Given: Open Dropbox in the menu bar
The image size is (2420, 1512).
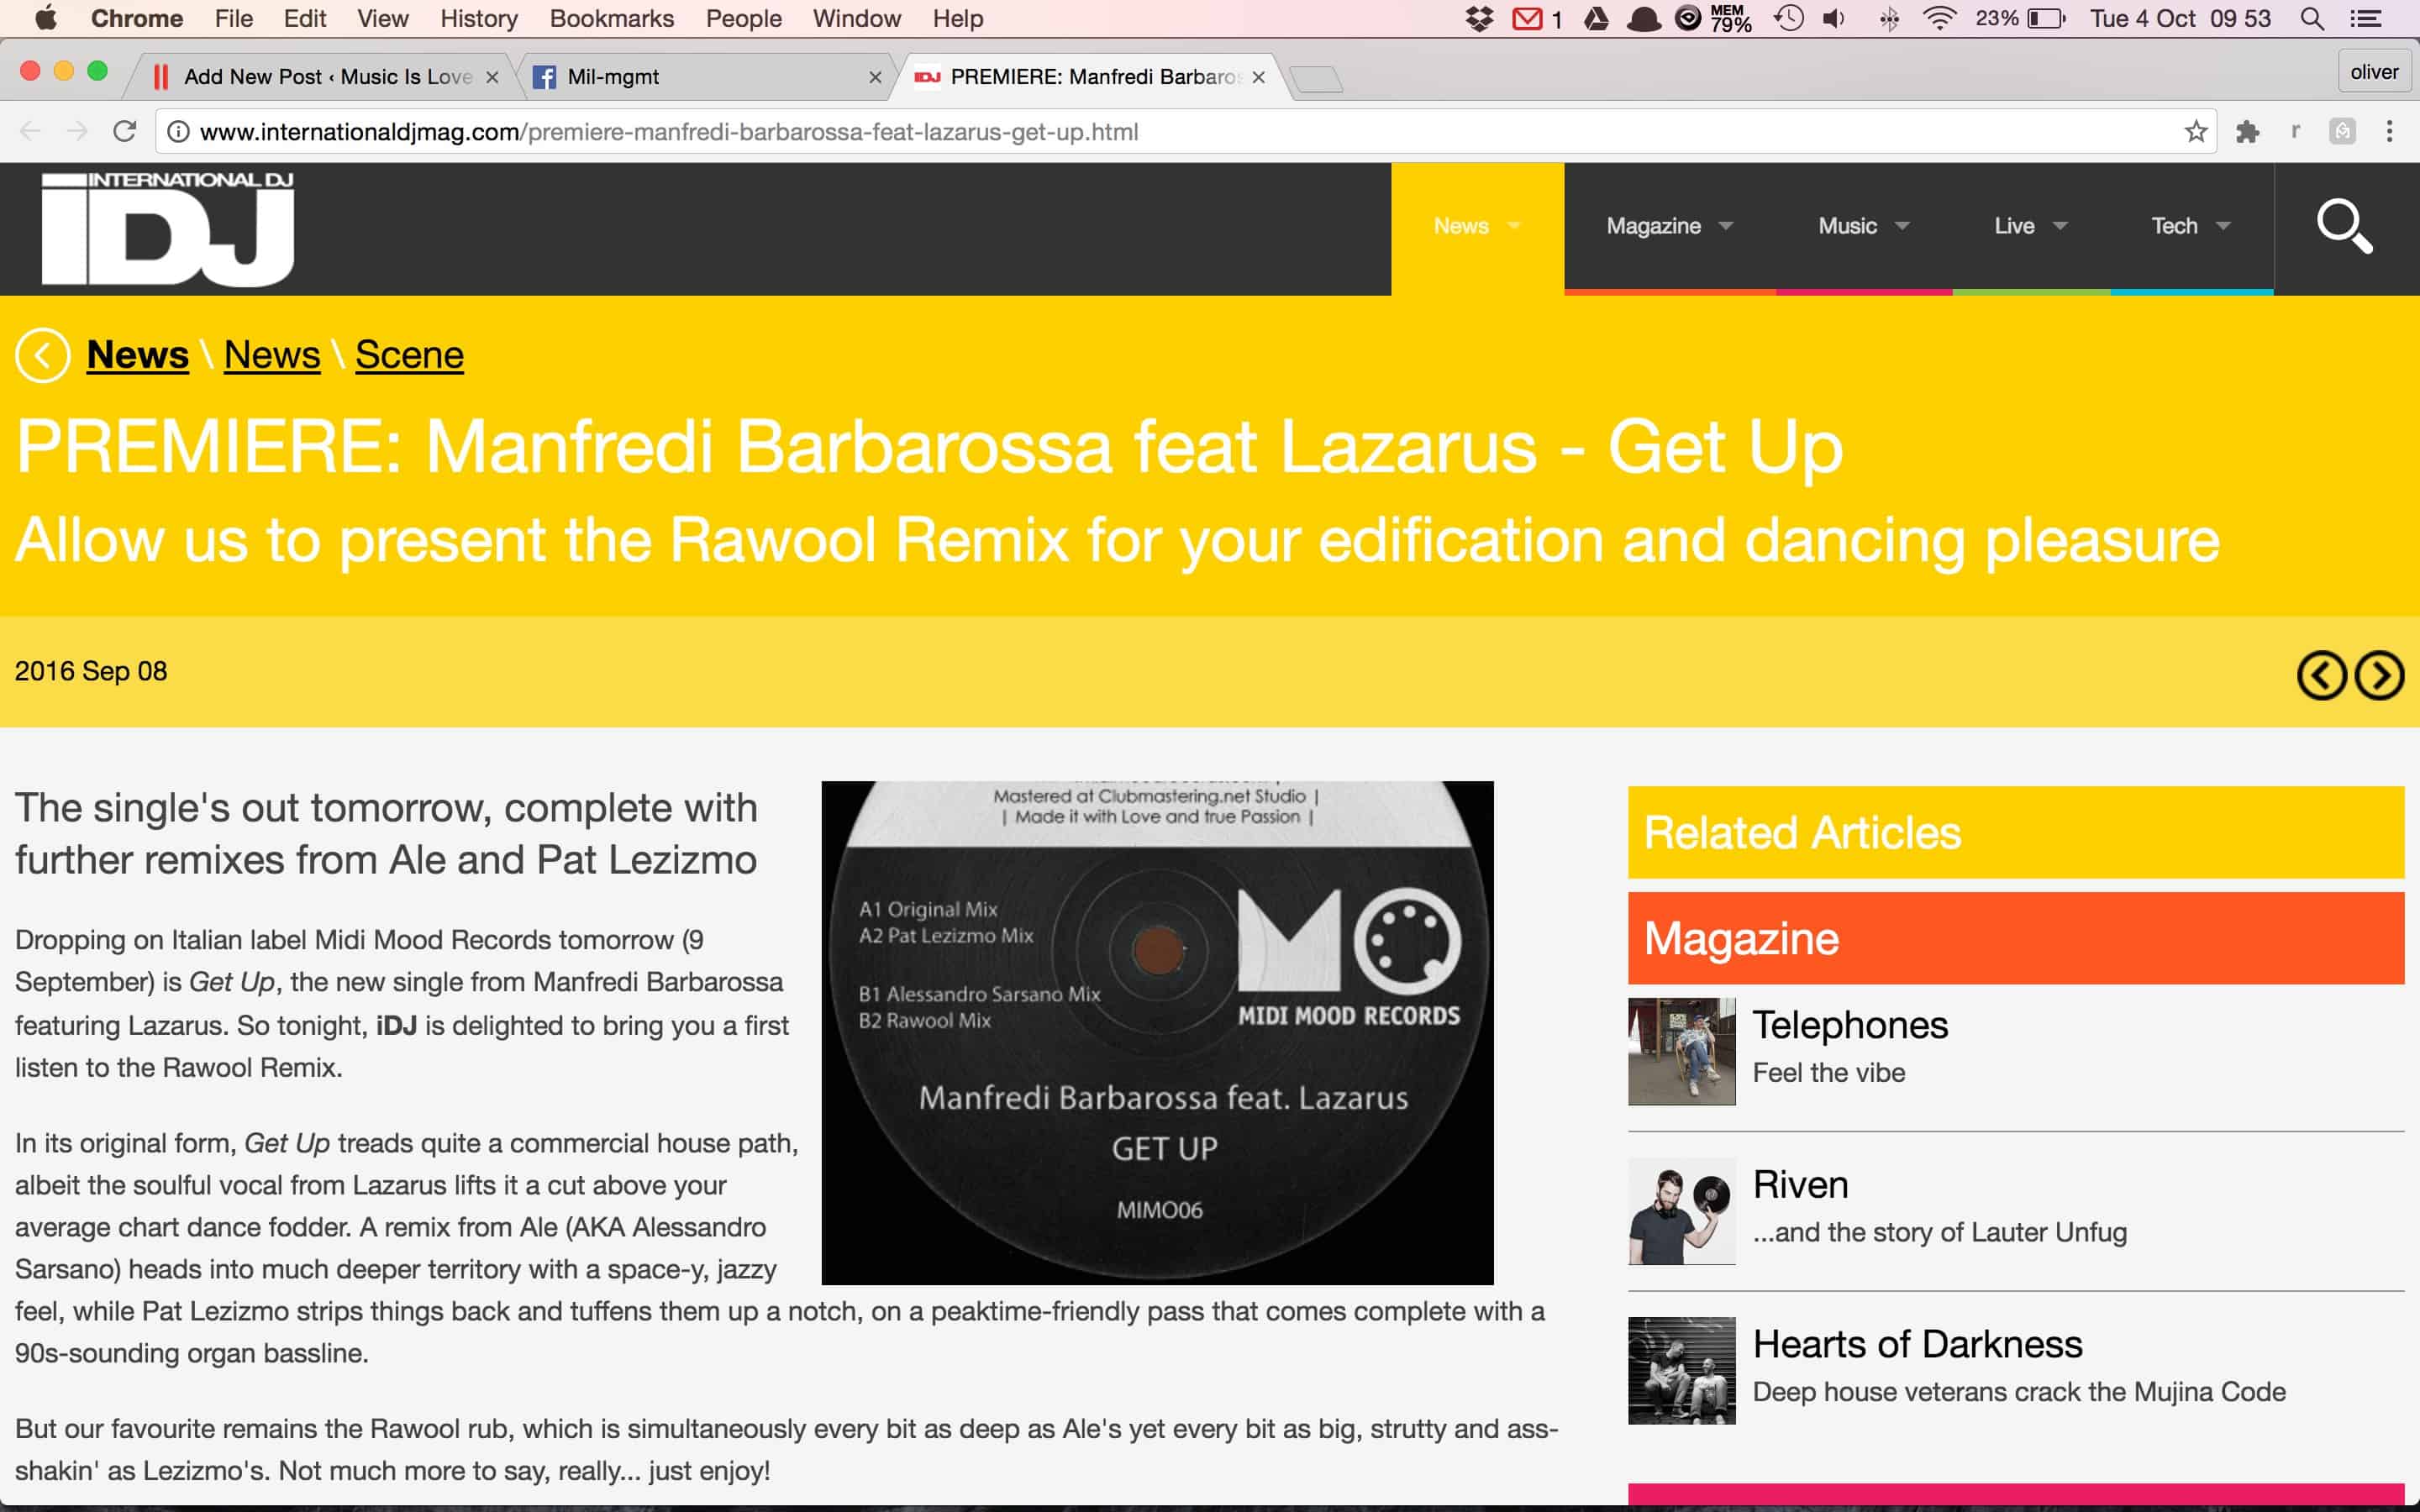Looking at the screenshot, I should click(x=1479, y=18).
